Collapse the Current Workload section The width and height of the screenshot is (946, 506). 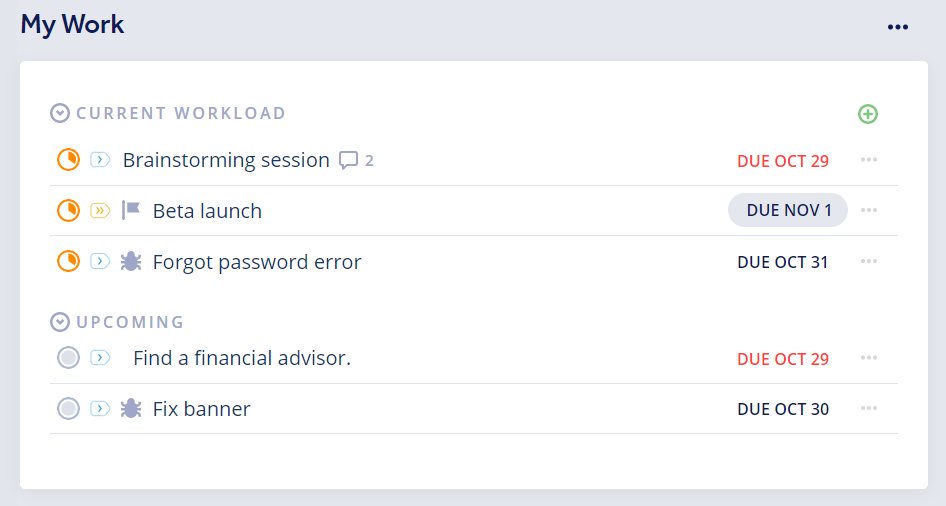tap(60, 114)
